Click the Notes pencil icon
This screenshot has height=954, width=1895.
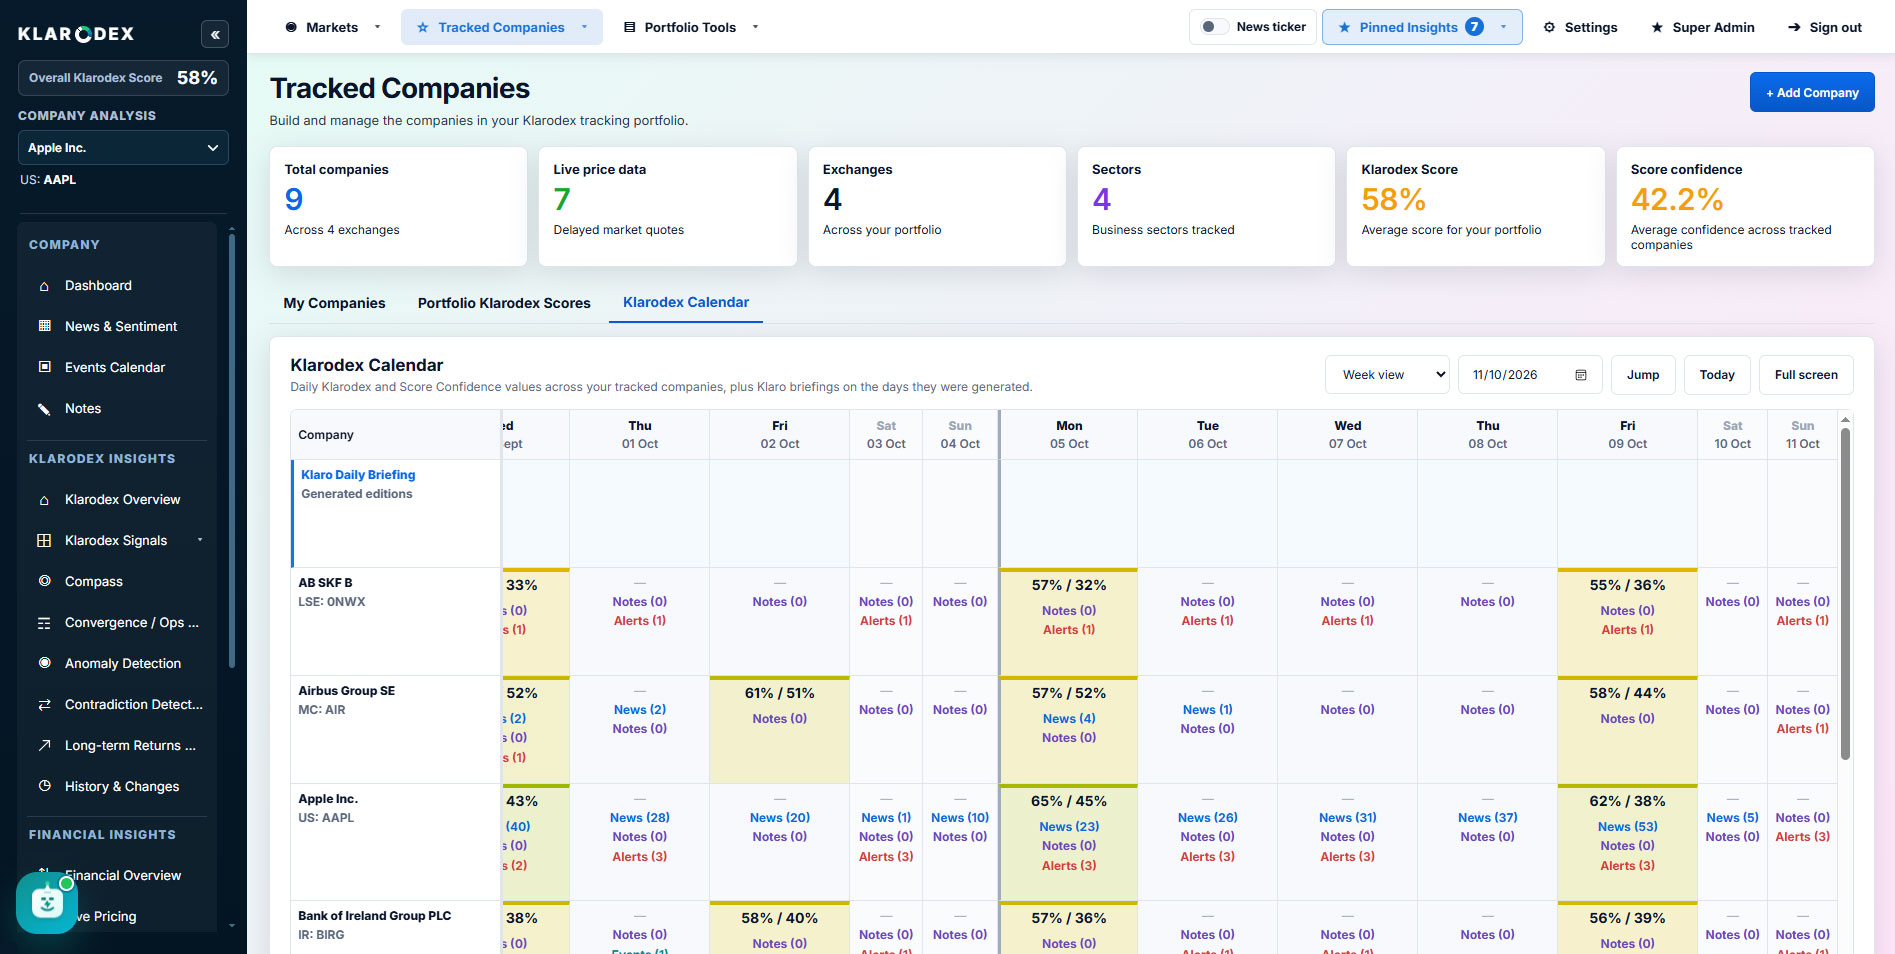coord(44,409)
